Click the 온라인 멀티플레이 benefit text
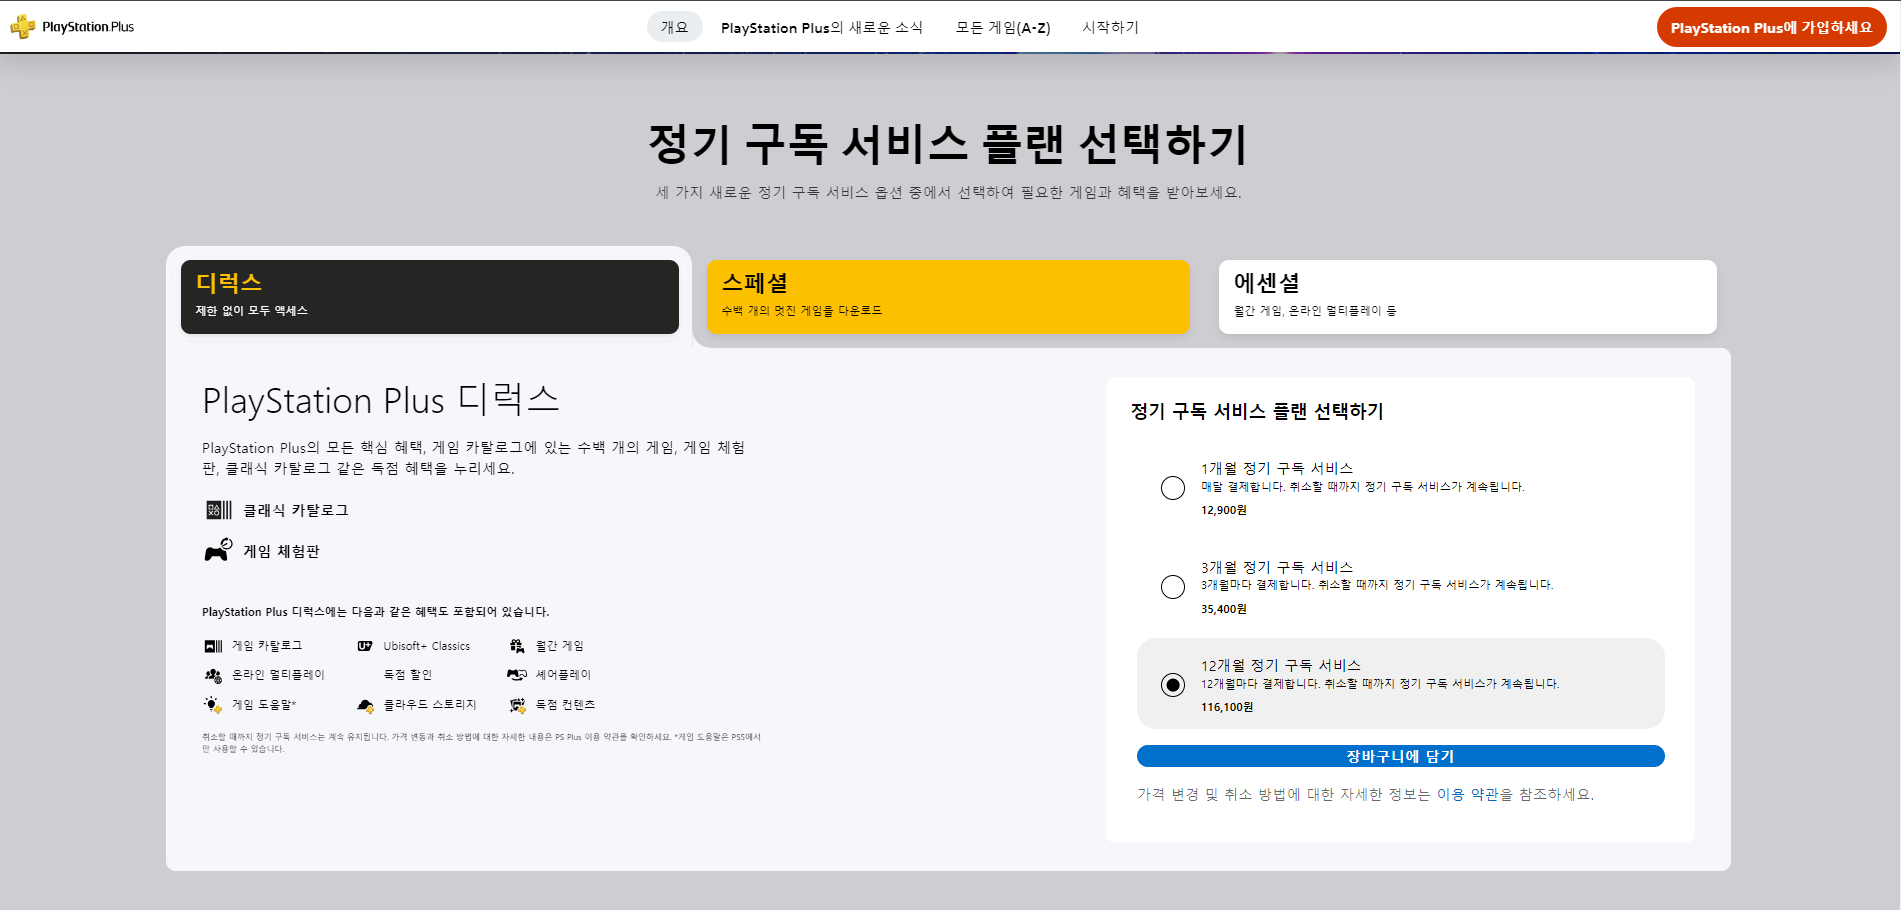 (278, 675)
